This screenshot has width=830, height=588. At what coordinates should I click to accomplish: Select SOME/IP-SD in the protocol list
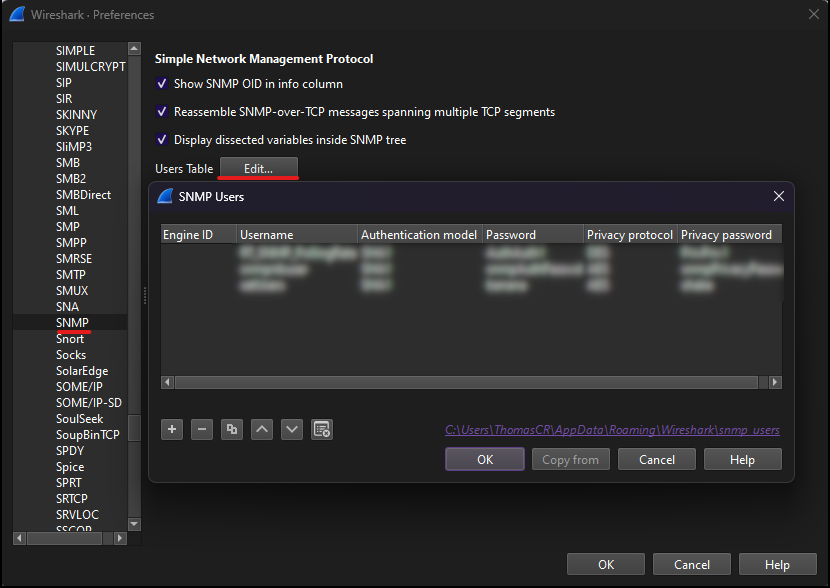click(88, 403)
